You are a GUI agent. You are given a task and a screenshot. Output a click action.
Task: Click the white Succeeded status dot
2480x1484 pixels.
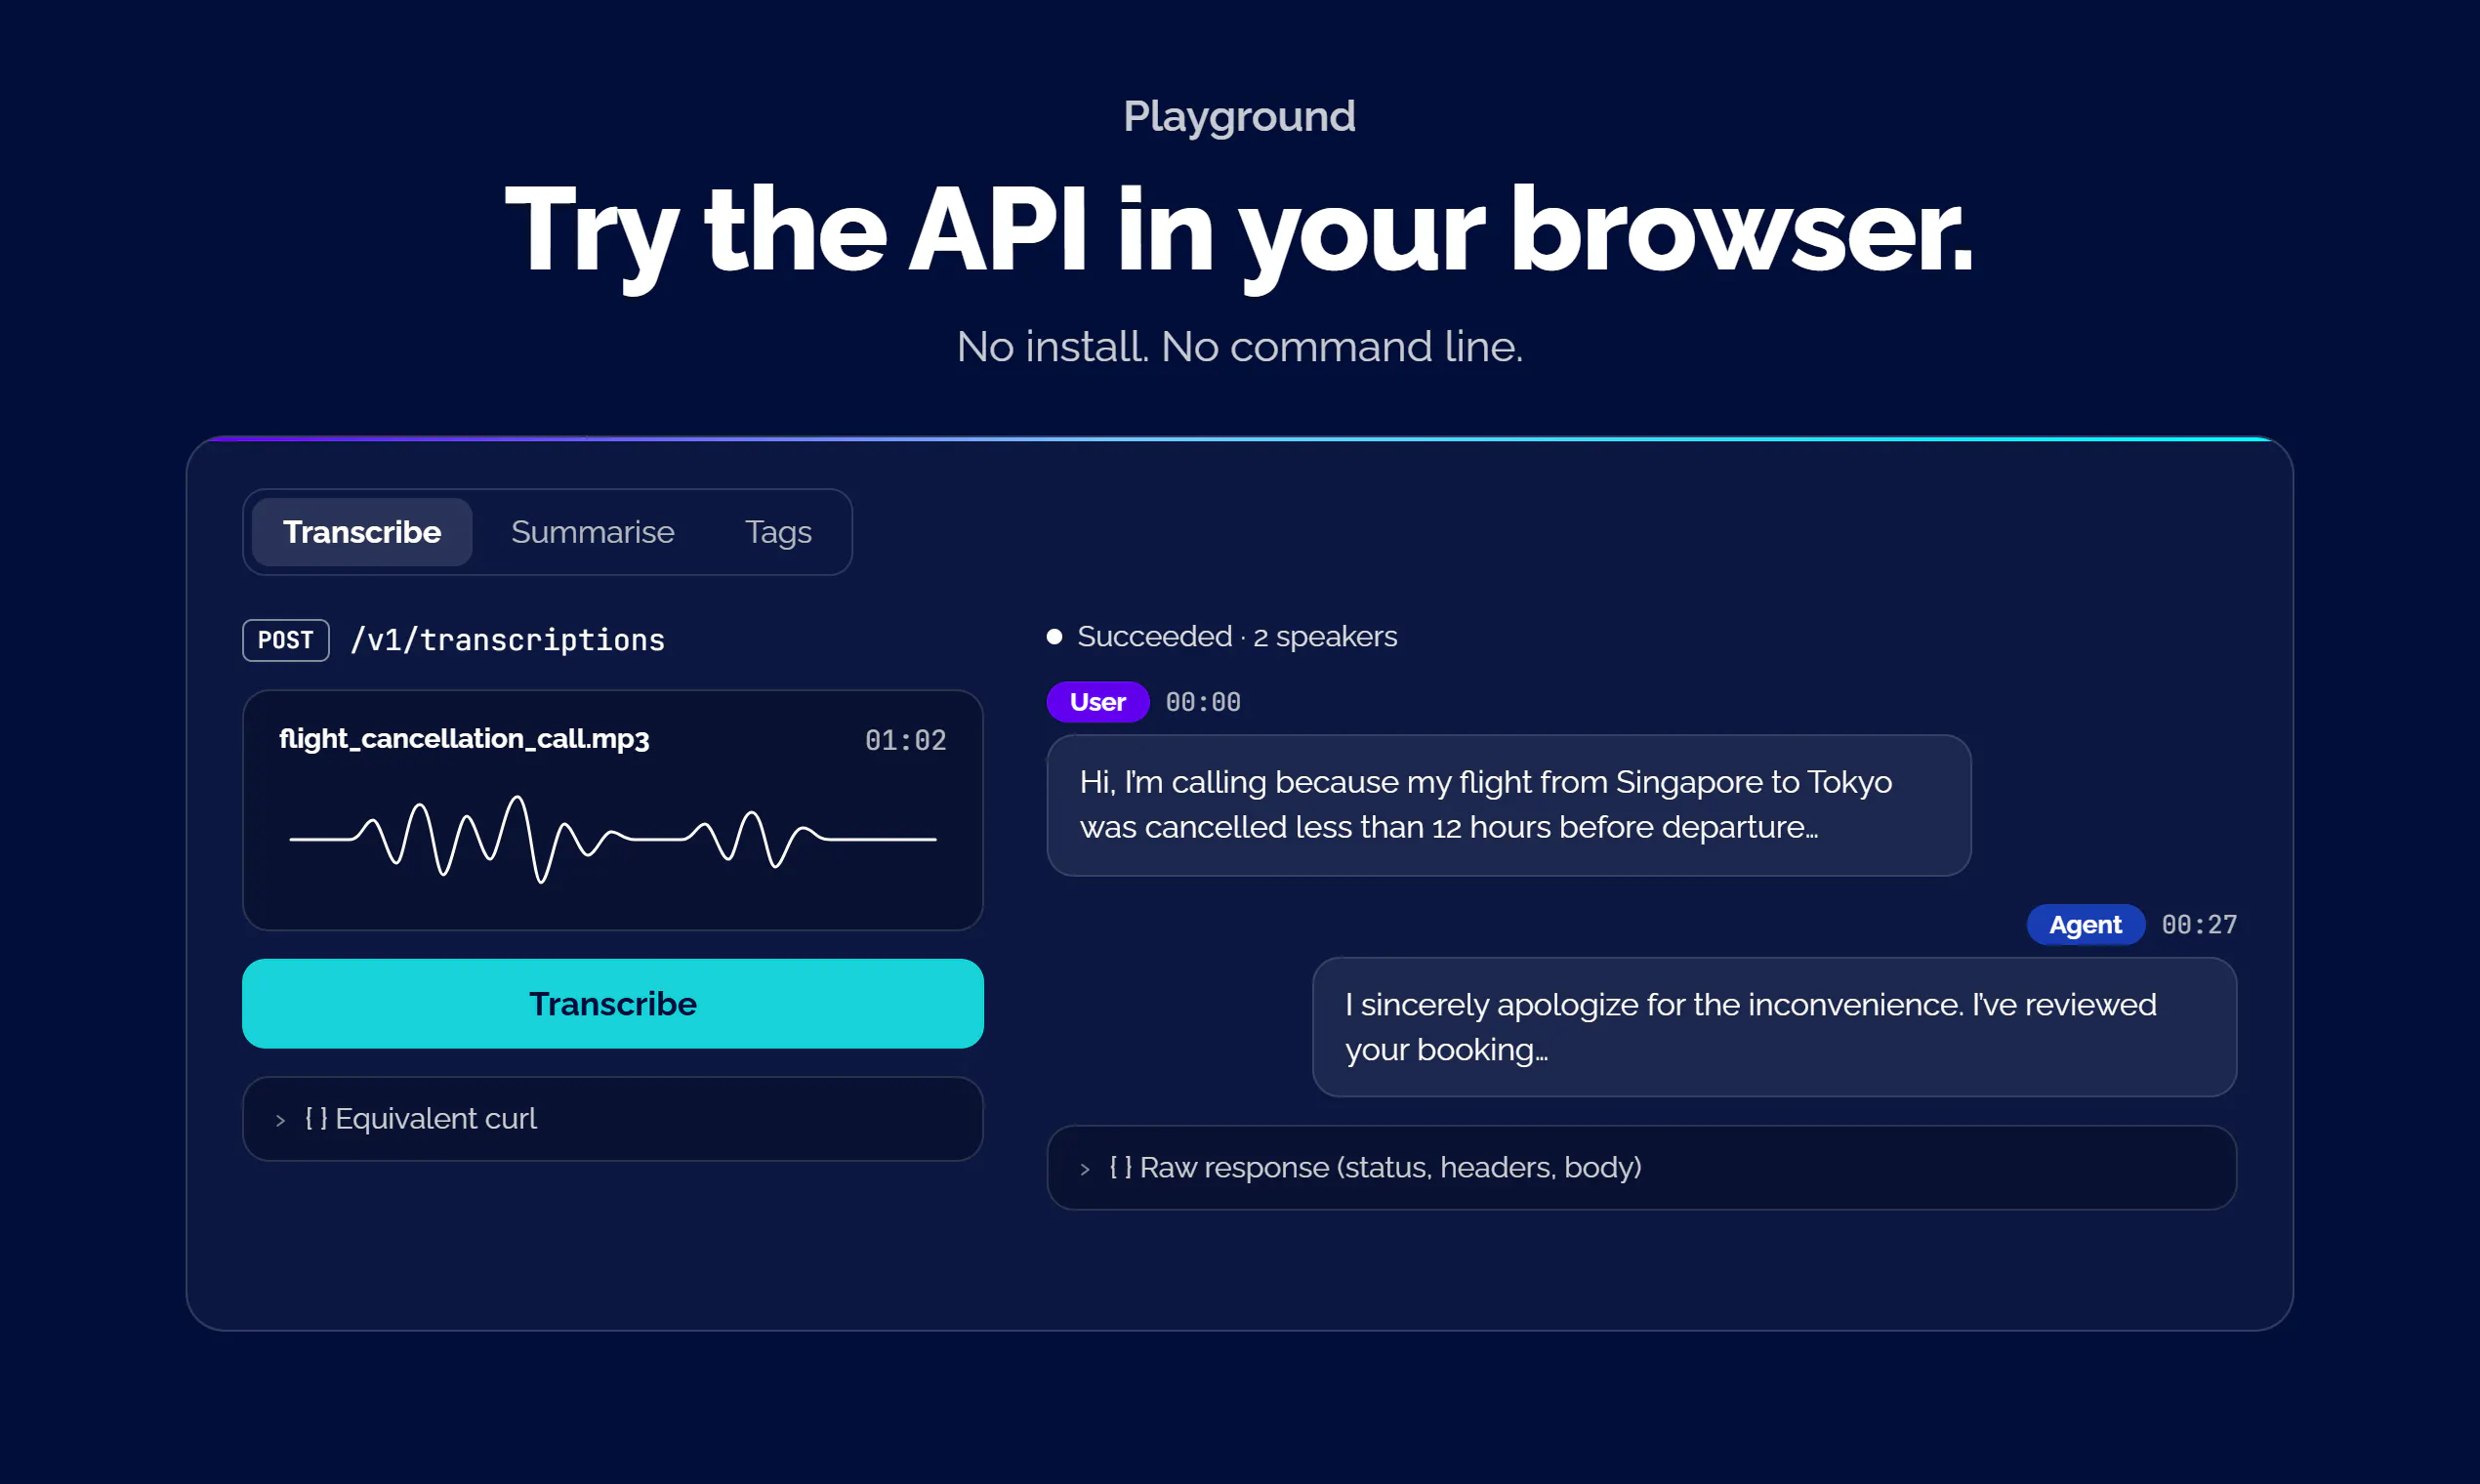[1054, 637]
